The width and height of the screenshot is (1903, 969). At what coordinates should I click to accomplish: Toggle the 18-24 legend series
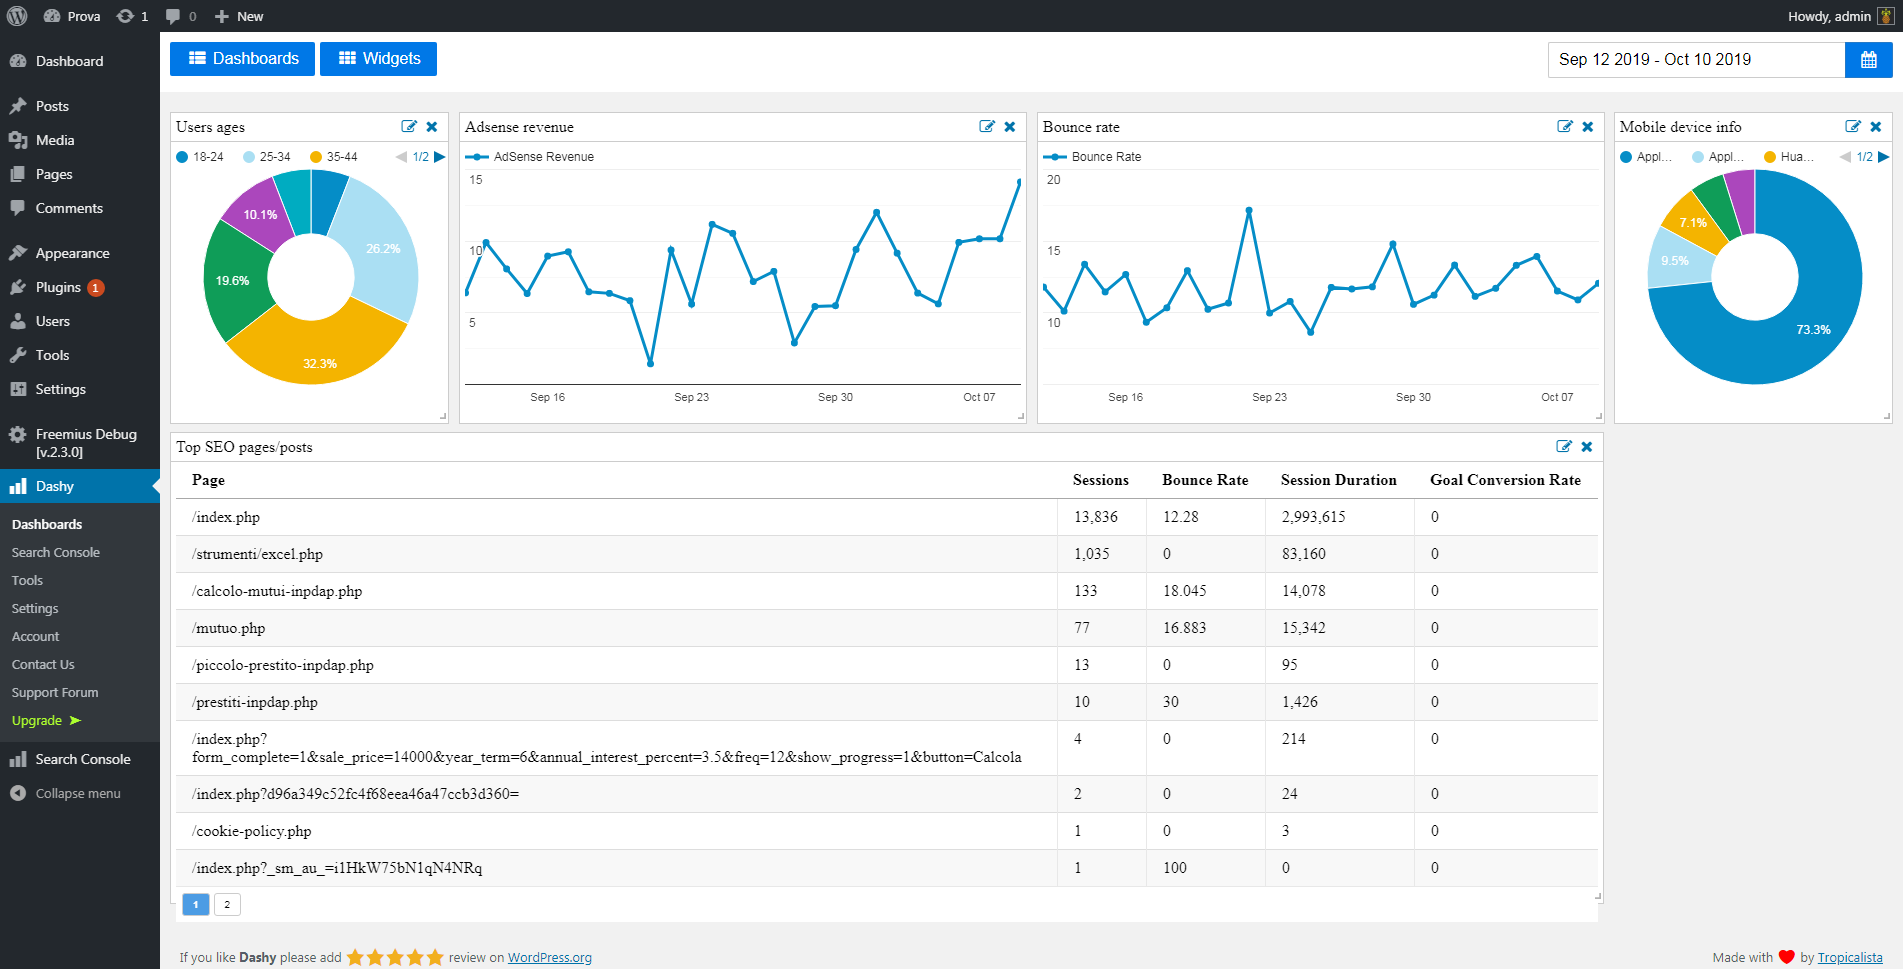tap(200, 157)
